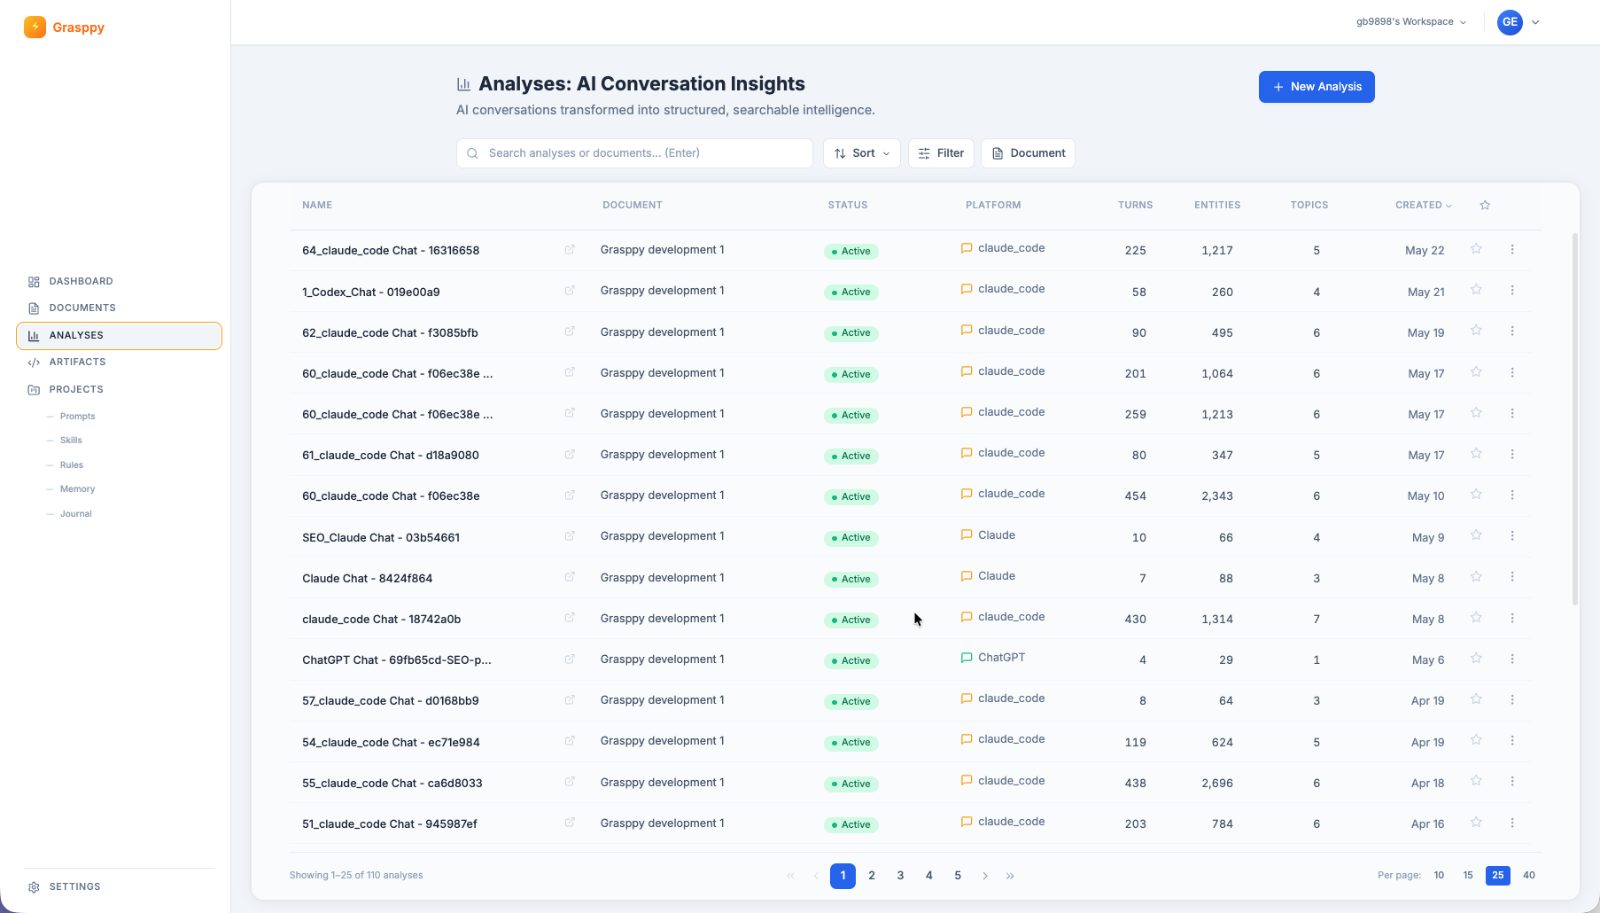
Task: Open external link for Claude Chat - 8424f864
Action: 570,578
